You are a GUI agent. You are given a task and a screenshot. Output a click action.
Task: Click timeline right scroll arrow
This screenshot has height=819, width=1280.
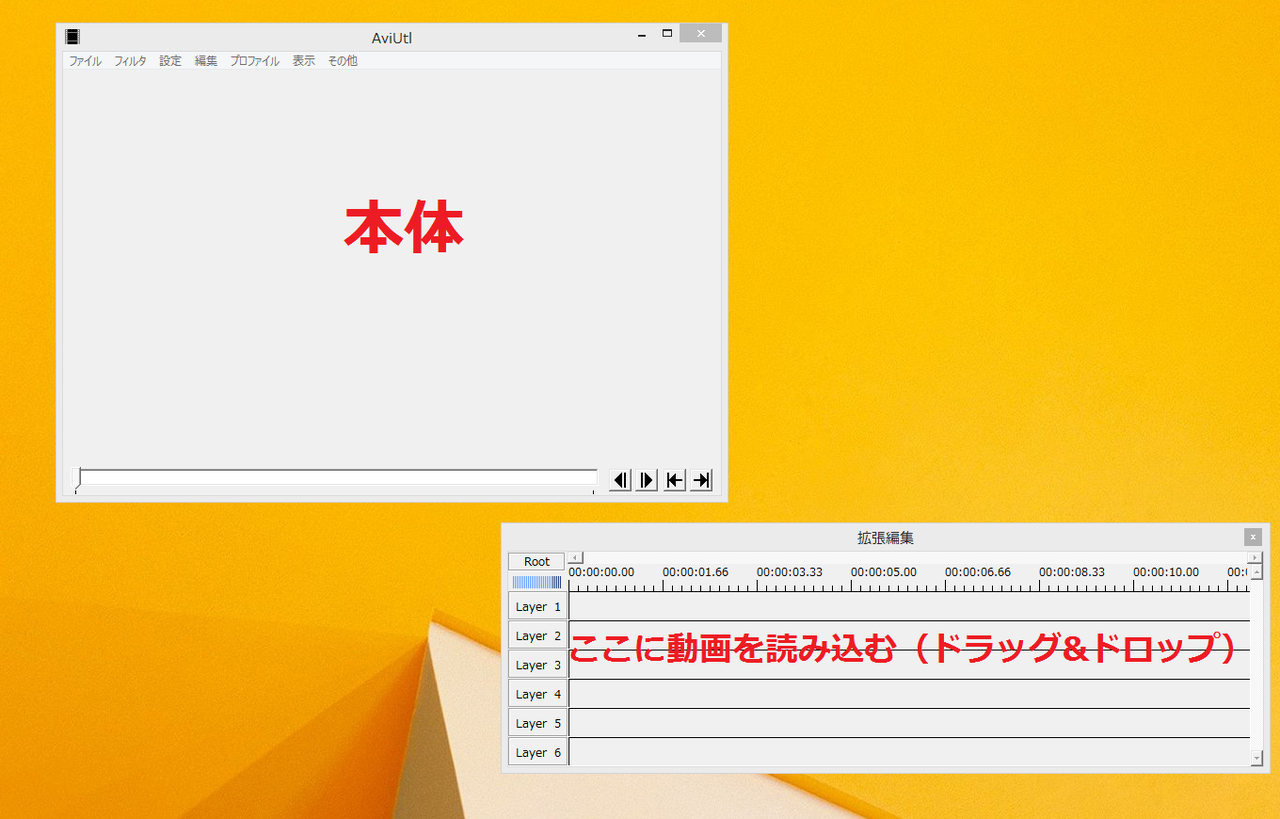click(1255, 557)
